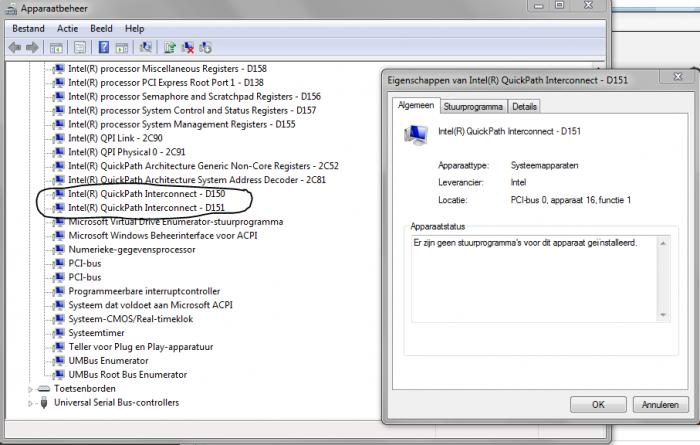This screenshot has width=700, height=445.
Task: Select the keyboard icon for Toetsenborden
Action: point(44,389)
